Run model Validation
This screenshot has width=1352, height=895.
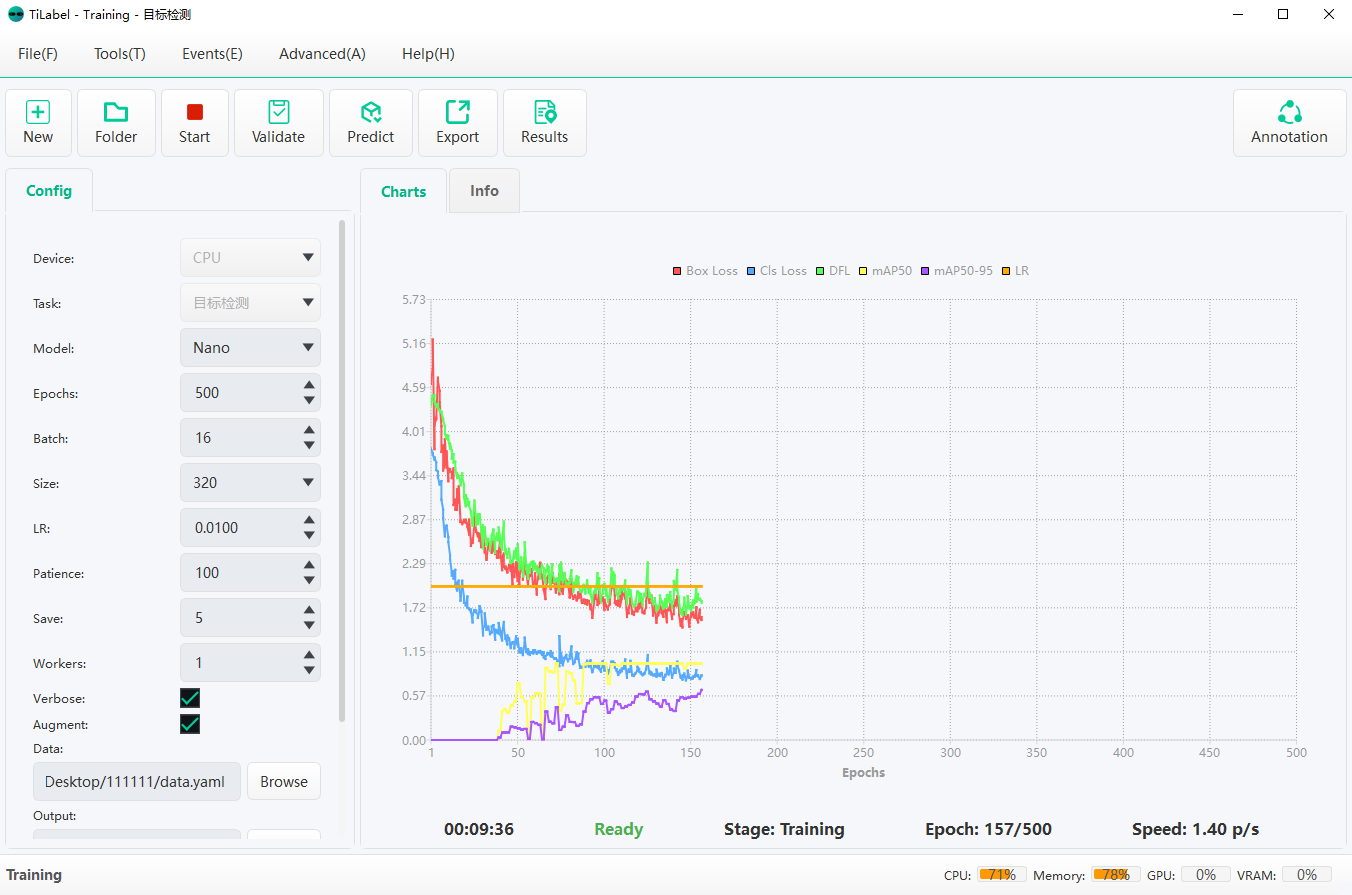(278, 122)
